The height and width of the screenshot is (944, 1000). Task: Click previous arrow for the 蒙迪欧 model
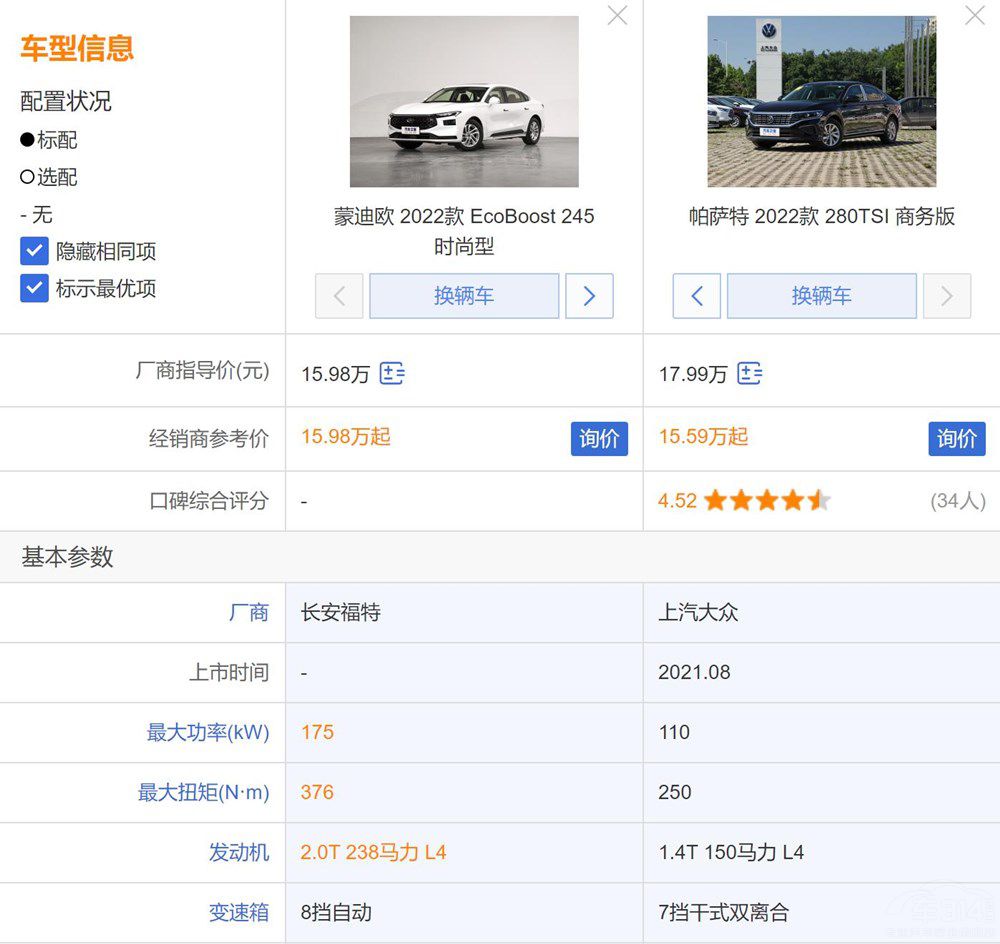click(x=339, y=296)
